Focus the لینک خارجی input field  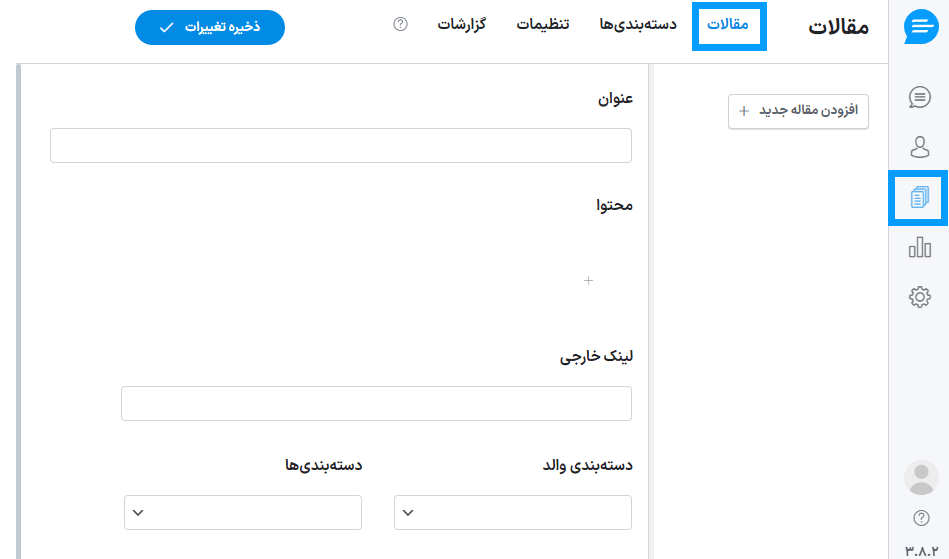376,404
